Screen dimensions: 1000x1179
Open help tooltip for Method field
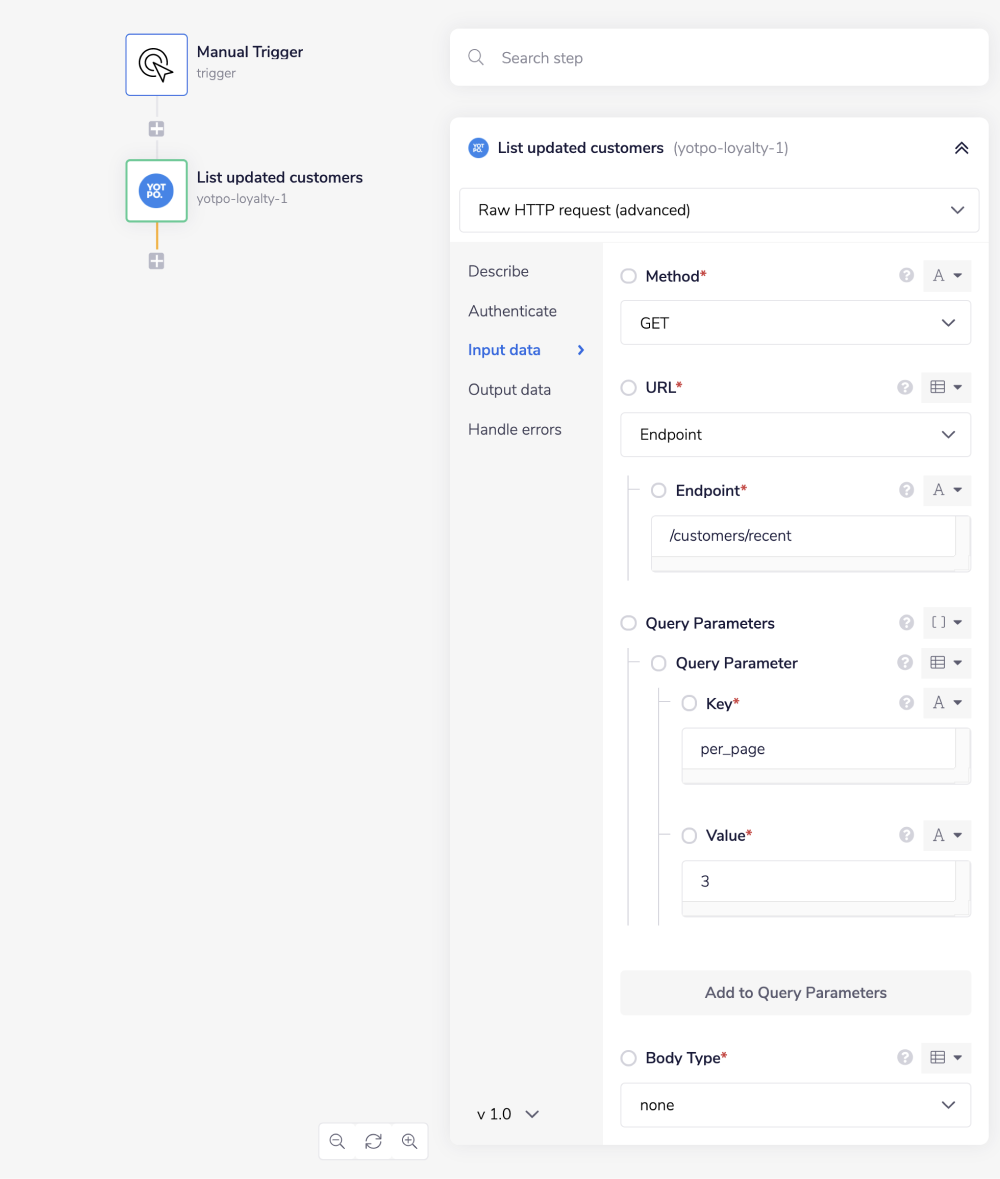[x=906, y=276]
